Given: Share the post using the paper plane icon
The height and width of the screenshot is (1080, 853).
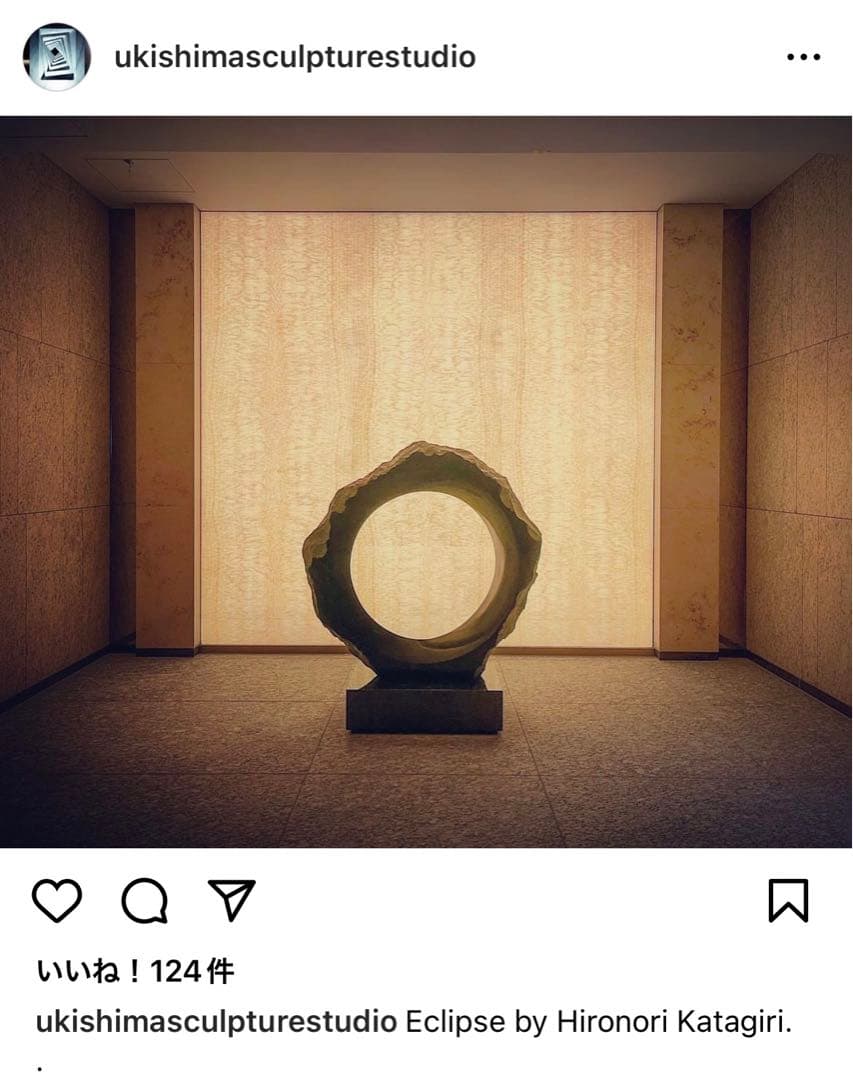Looking at the screenshot, I should (x=232, y=900).
